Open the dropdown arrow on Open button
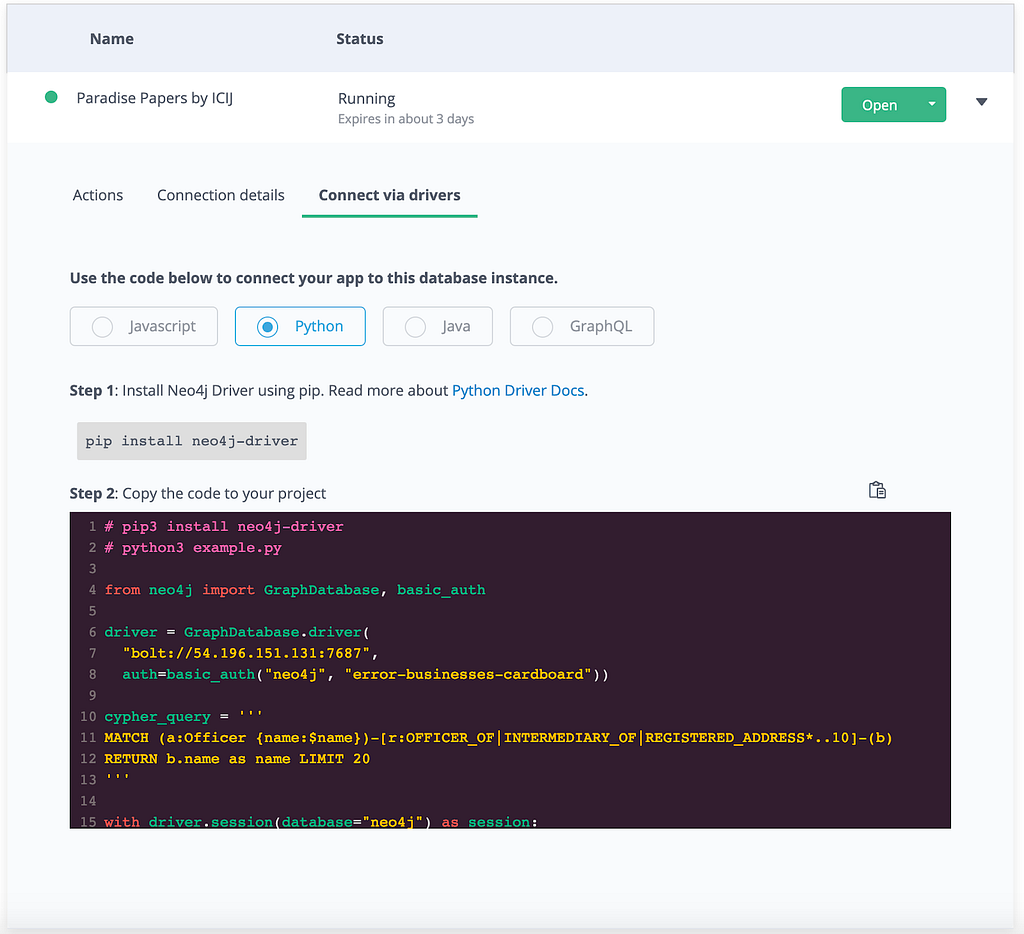The image size is (1024, 934). point(932,105)
